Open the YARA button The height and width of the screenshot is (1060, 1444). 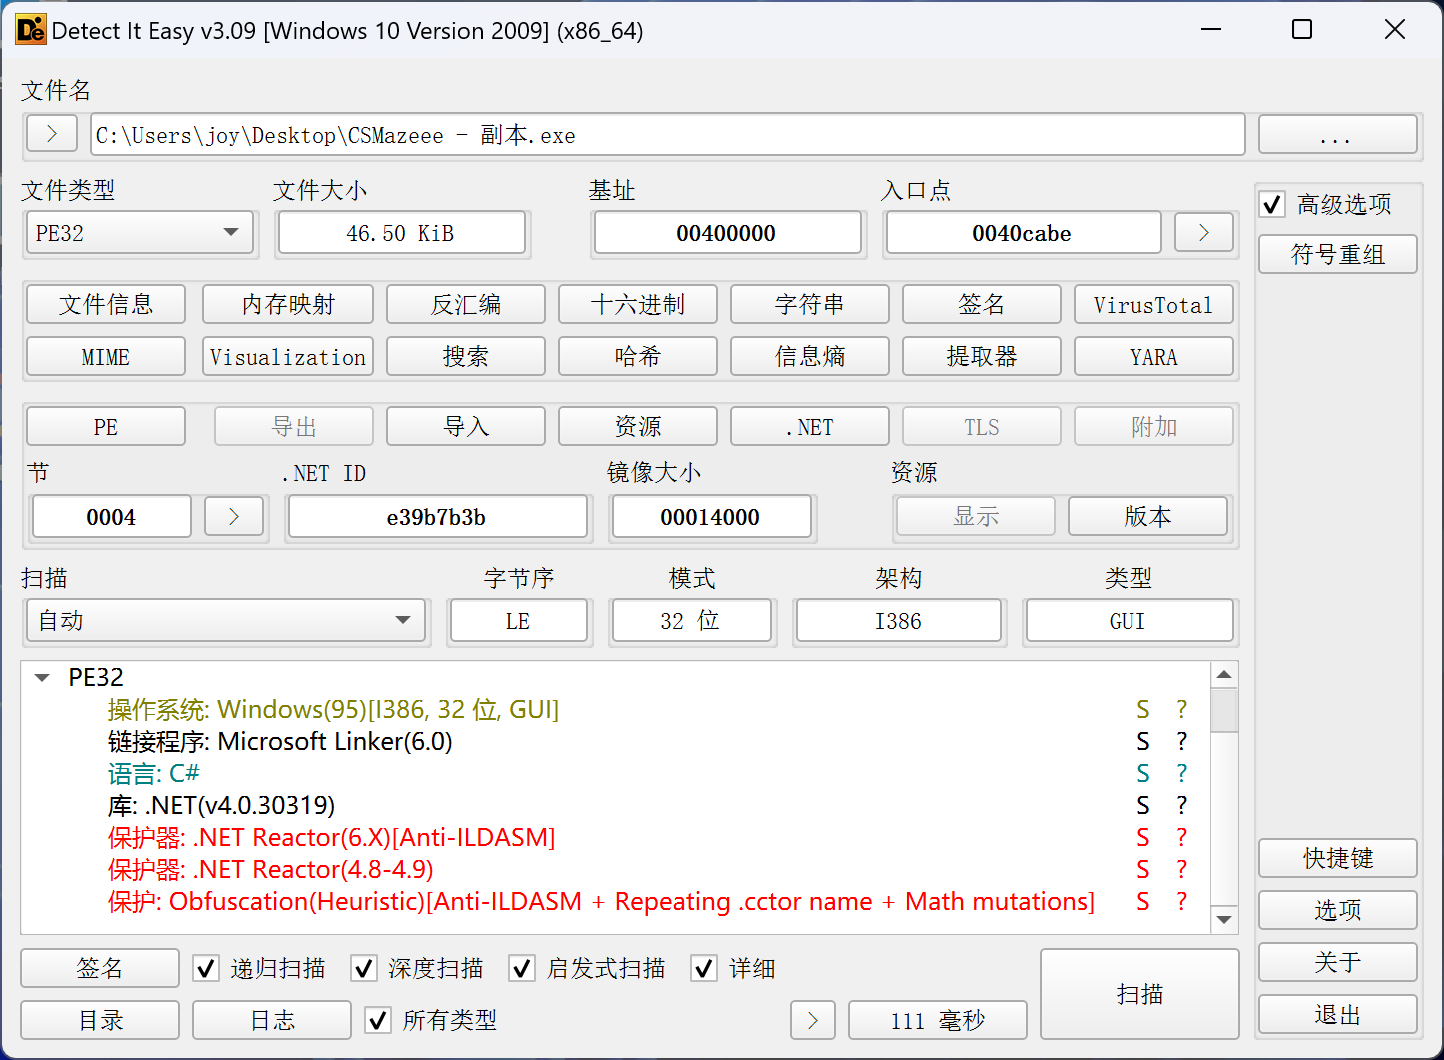1154,357
